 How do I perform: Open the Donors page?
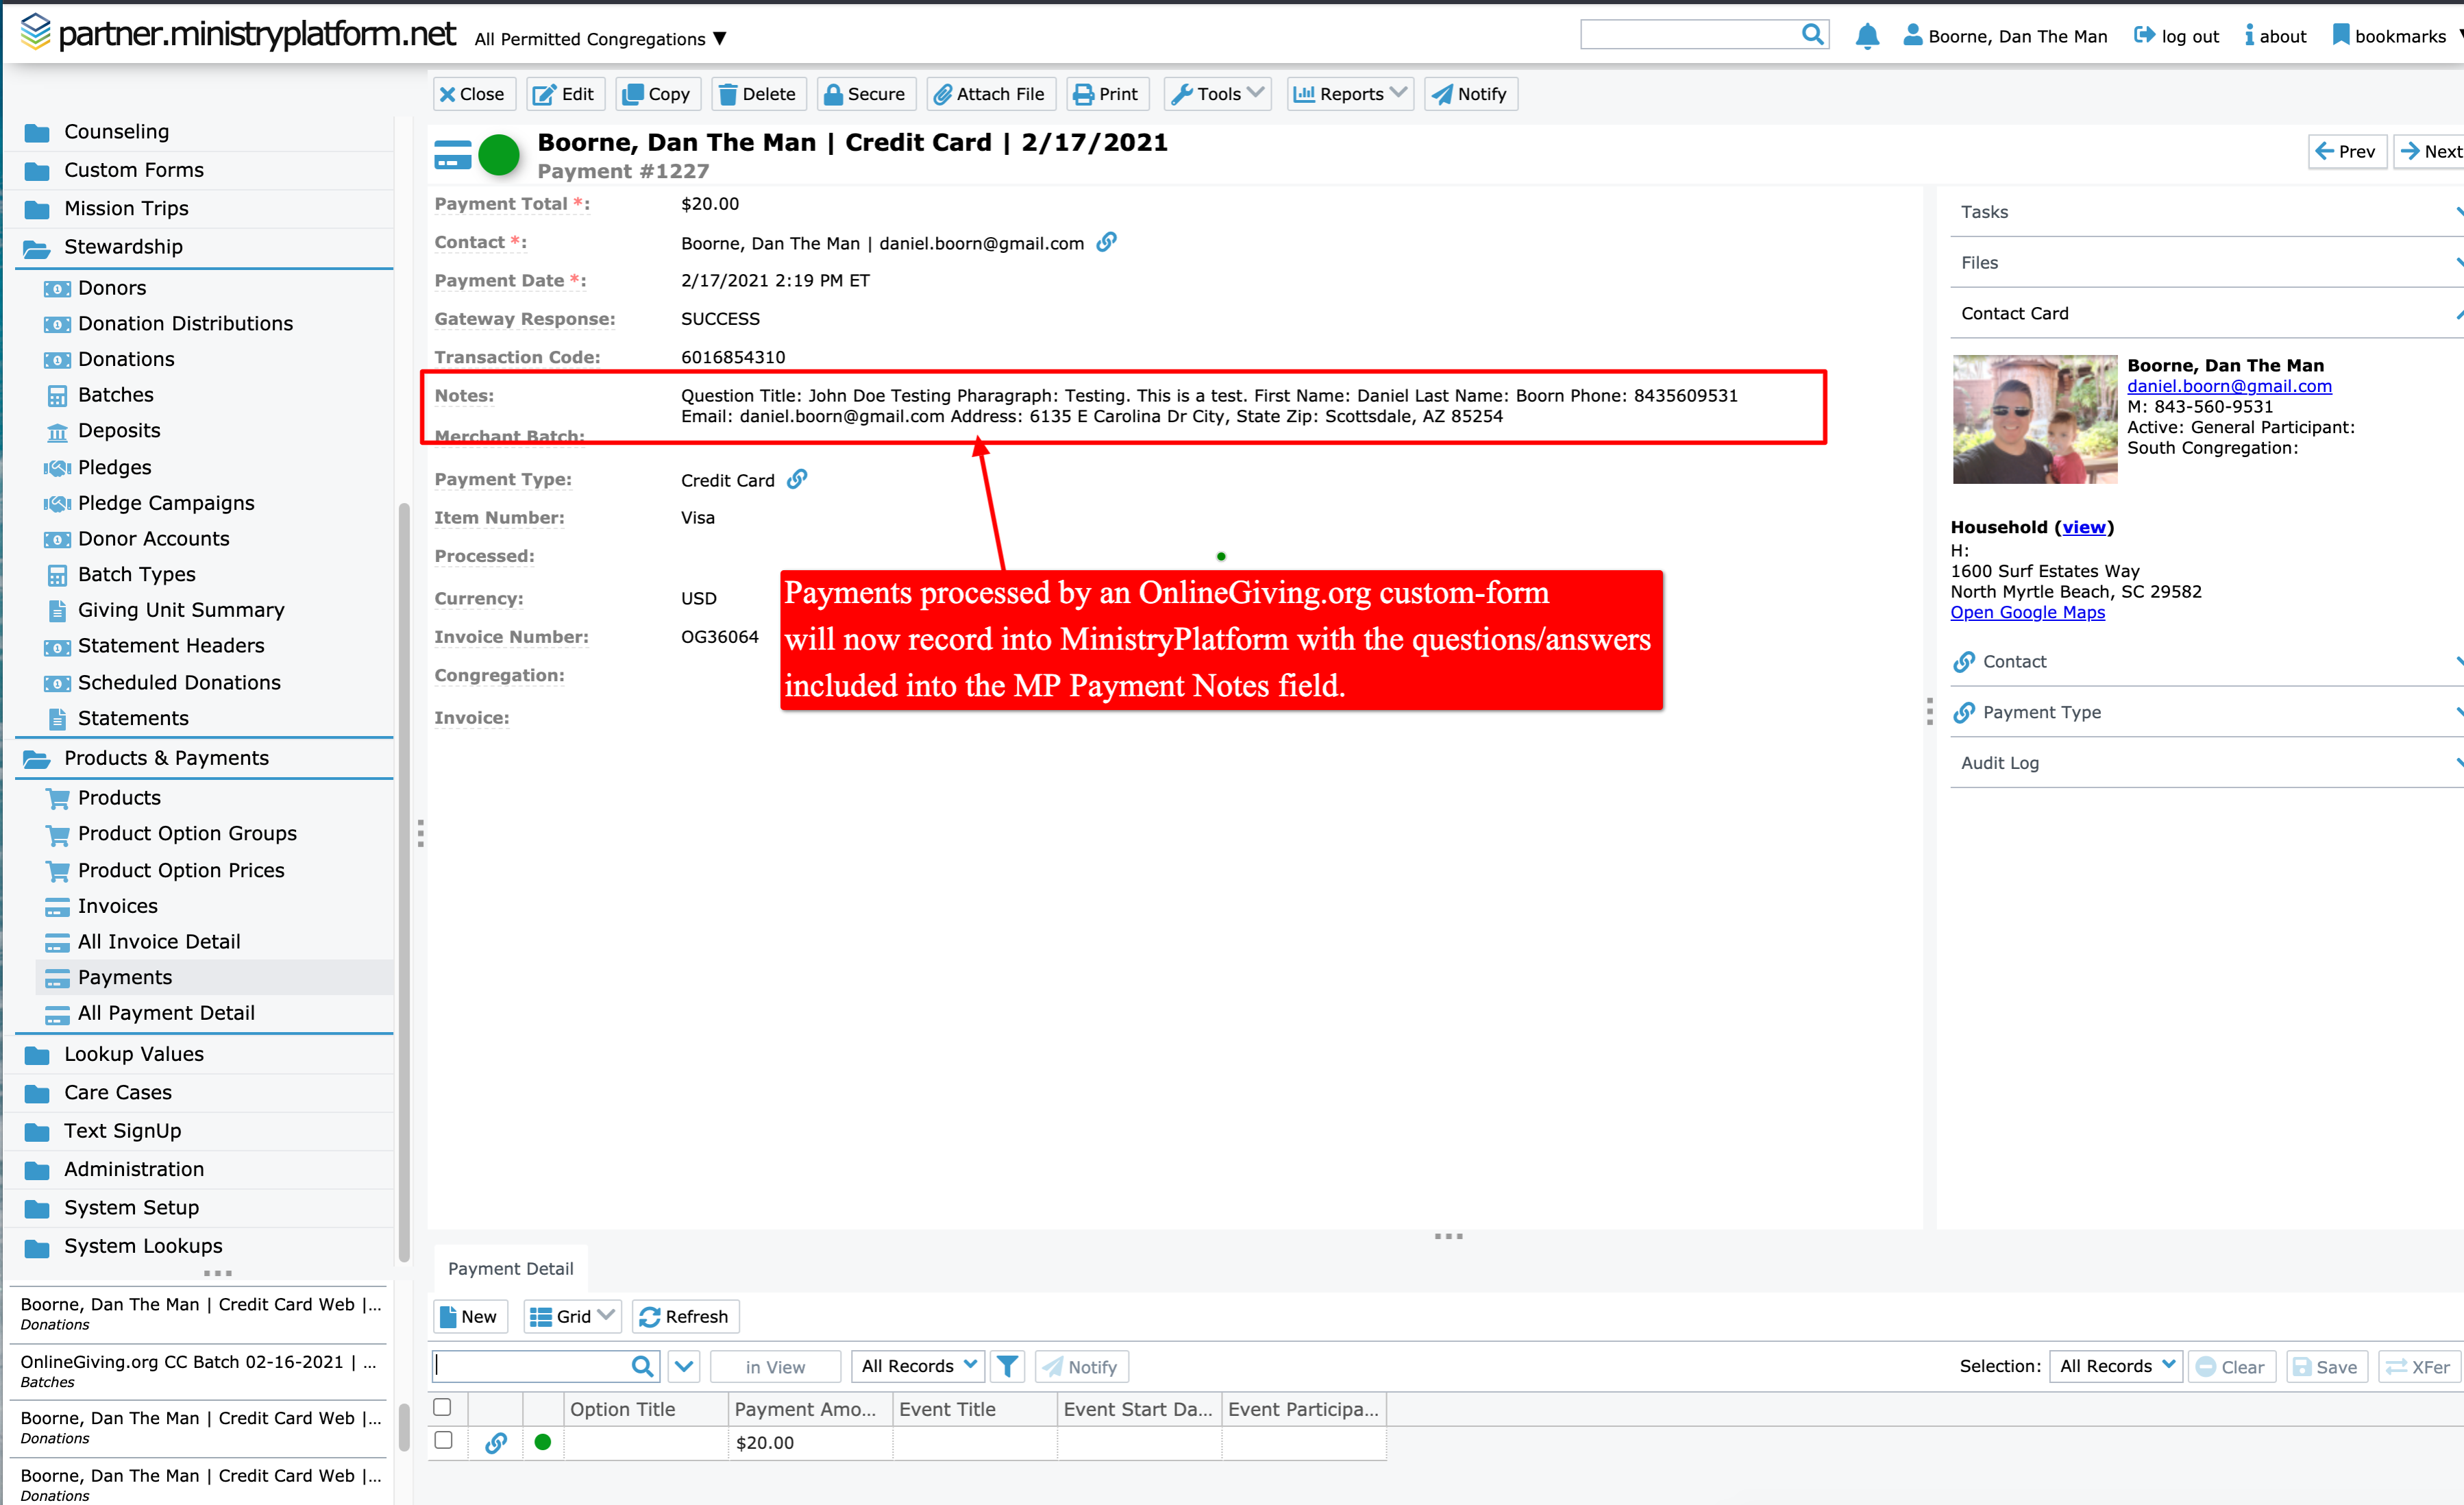112,288
